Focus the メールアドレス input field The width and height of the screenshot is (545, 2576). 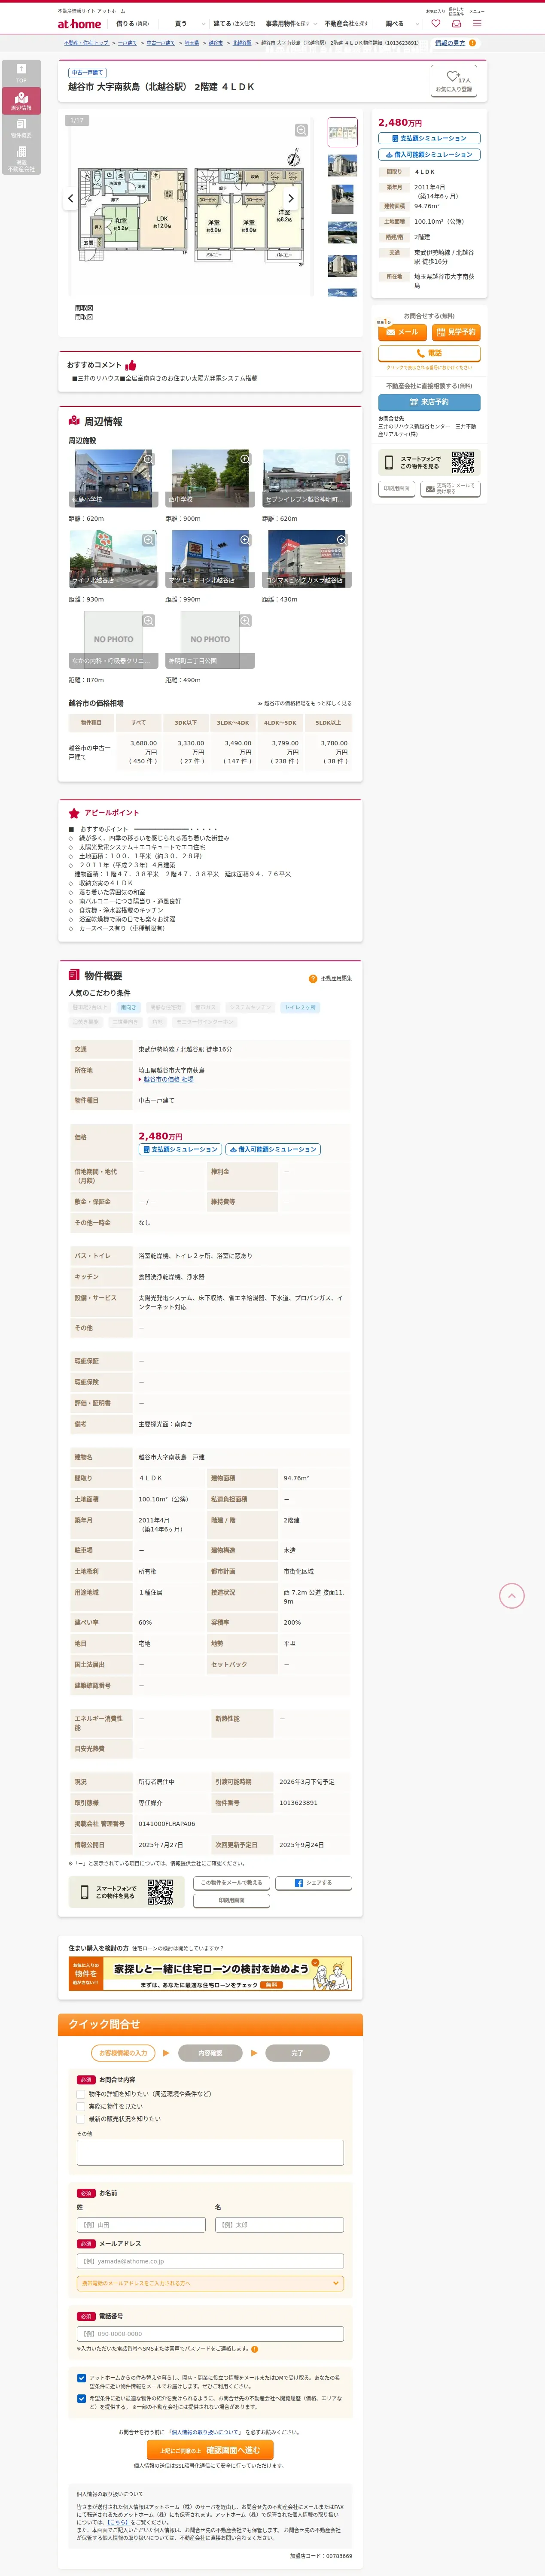210,2261
